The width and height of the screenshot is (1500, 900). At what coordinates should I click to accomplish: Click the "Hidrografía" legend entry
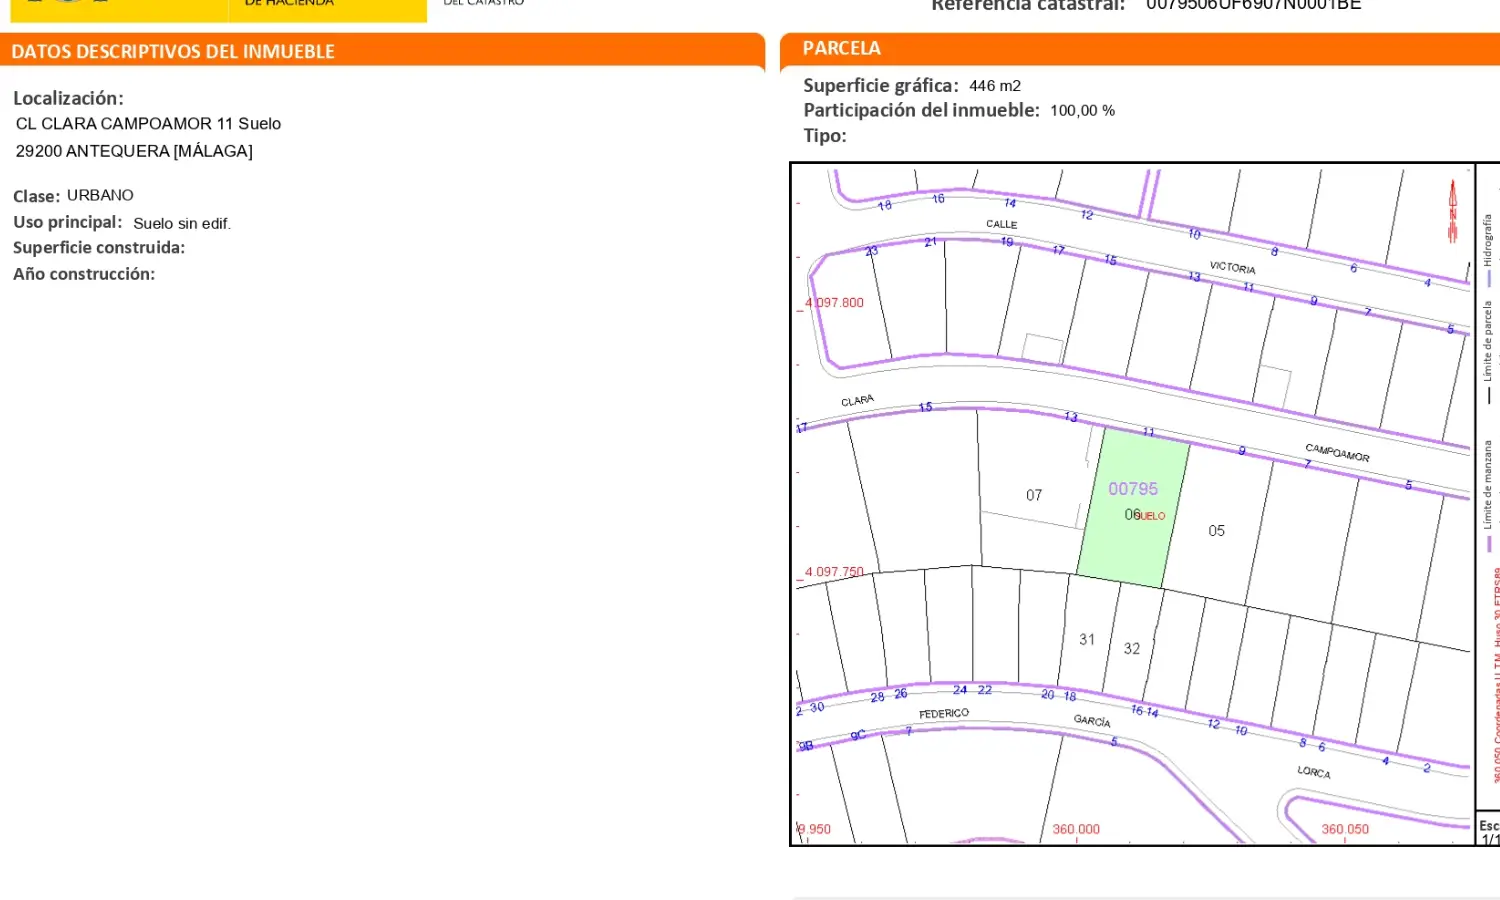[x=1487, y=239]
